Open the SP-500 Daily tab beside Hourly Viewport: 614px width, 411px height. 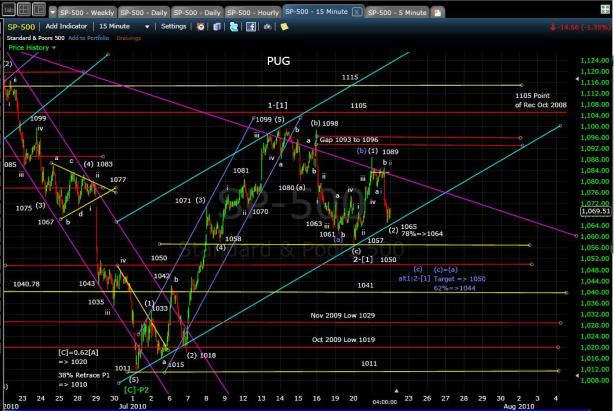[197, 13]
